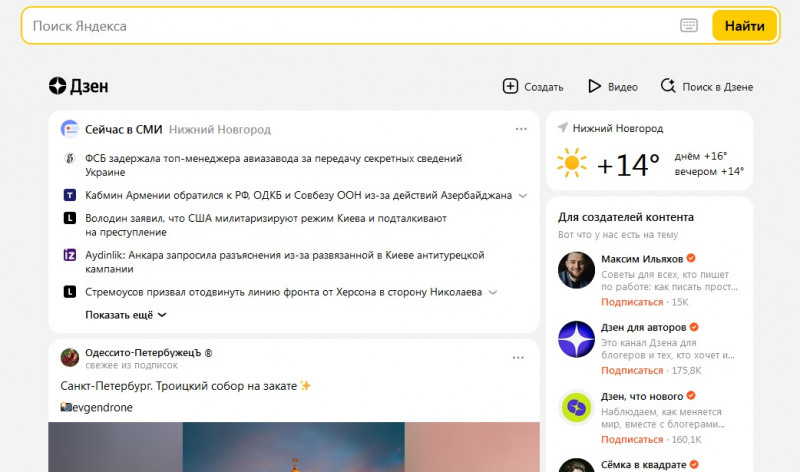Click Это канал Дзена description text
The image size is (800, 472).
point(668,349)
